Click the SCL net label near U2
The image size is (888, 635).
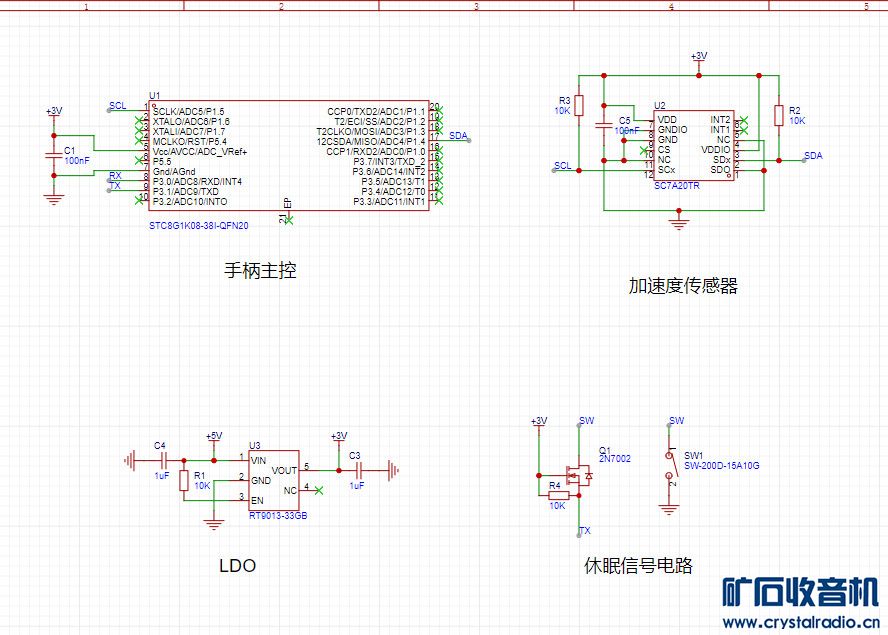[563, 166]
